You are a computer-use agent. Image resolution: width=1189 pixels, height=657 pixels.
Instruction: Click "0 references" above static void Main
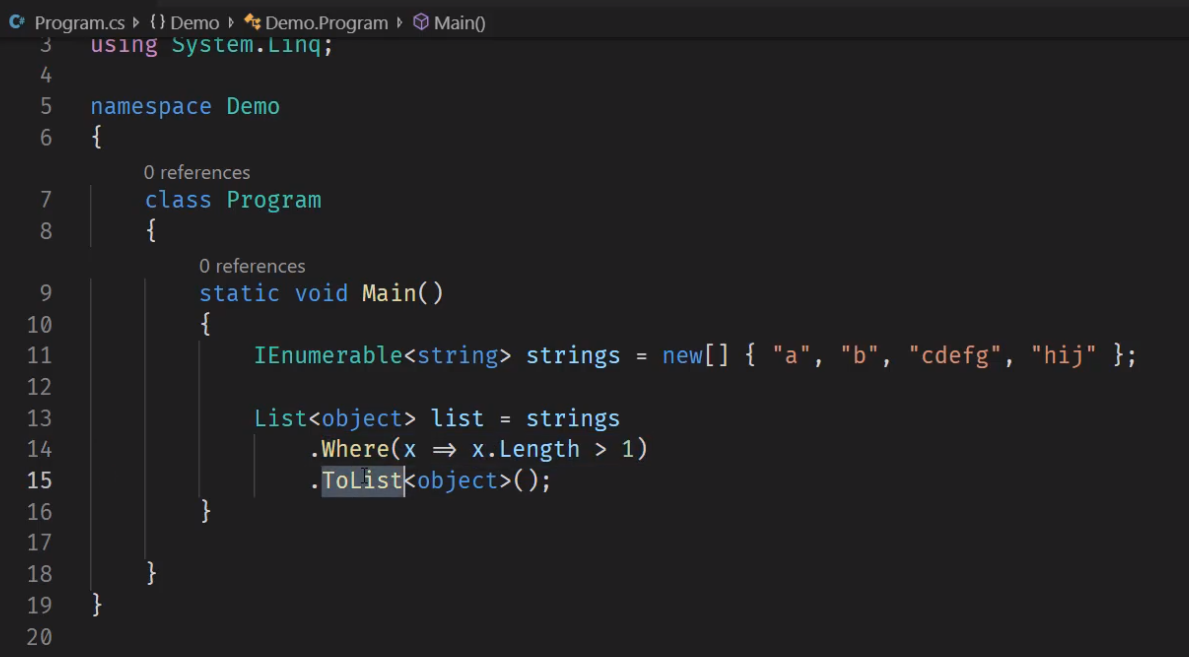(252, 266)
